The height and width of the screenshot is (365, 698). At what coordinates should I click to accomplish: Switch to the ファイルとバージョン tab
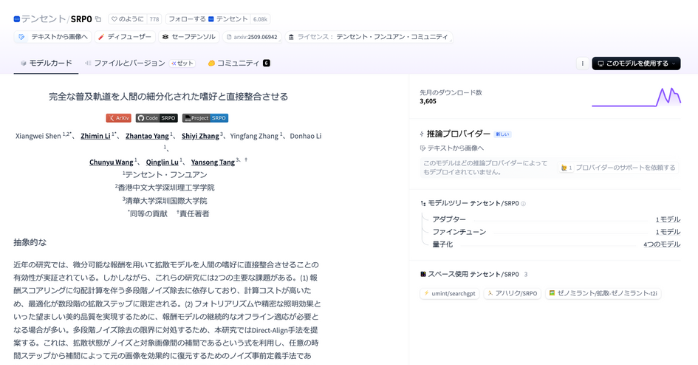point(125,63)
